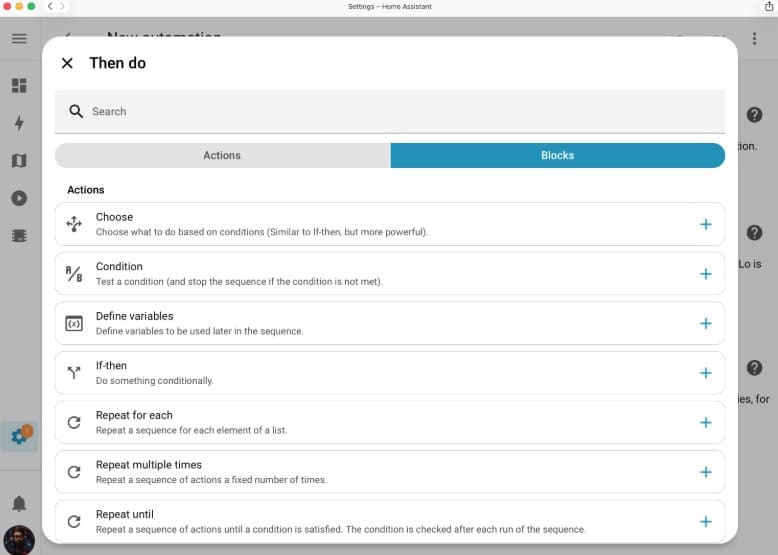Image resolution: width=778 pixels, height=555 pixels.
Task: Click the Search input field
Action: click(400, 111)
